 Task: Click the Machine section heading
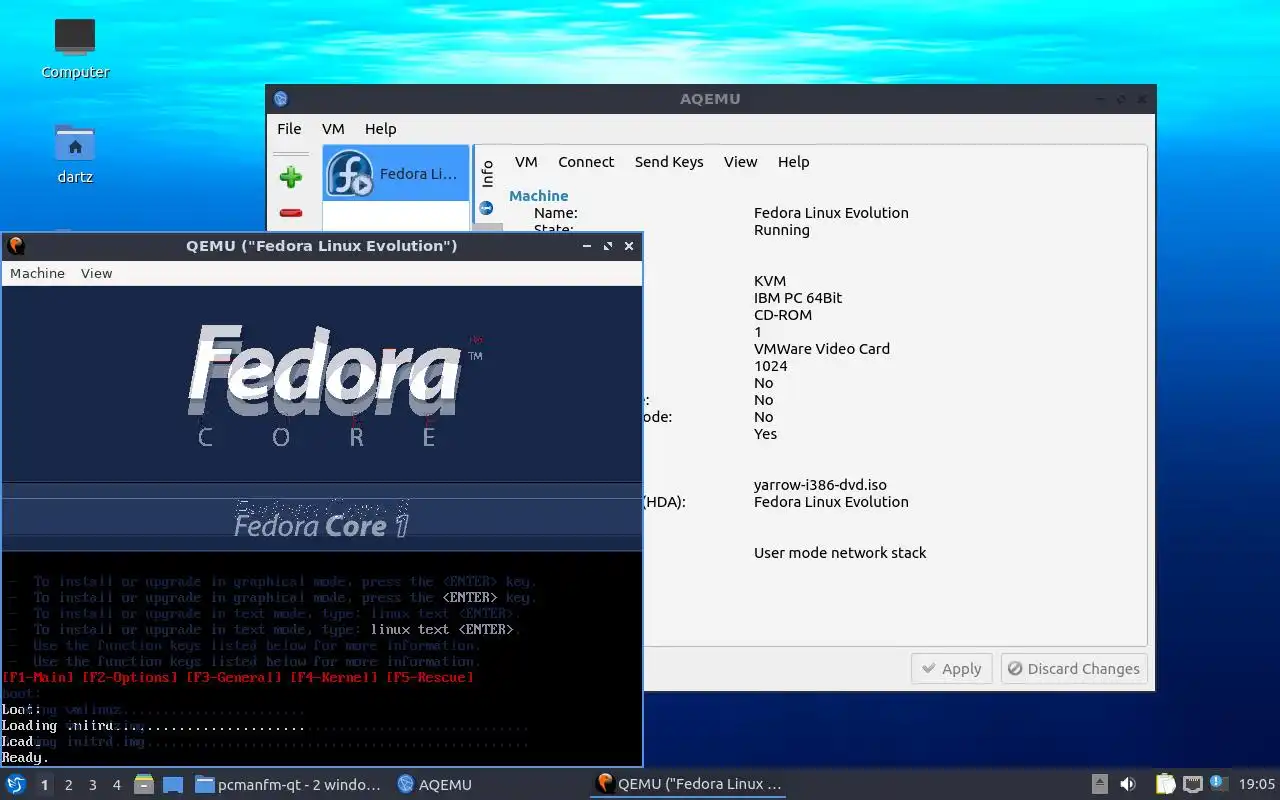(x=538, y=196)
